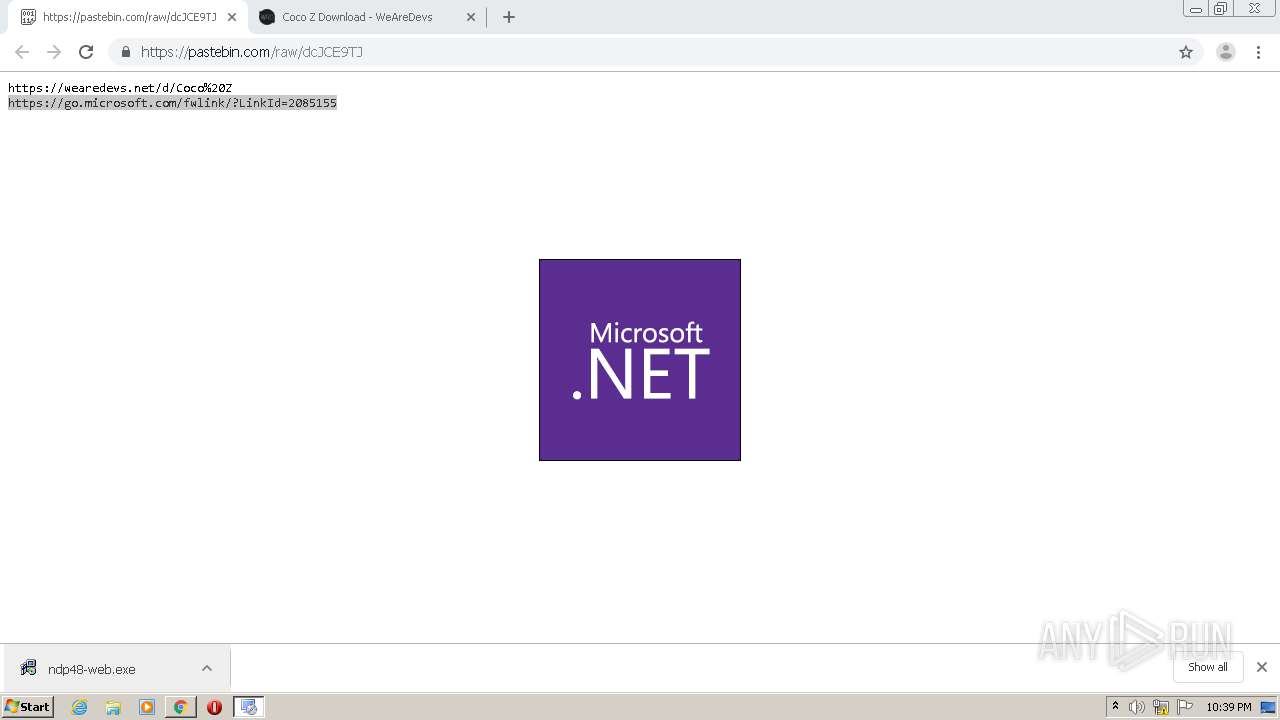This screenshot has width=1280, height=720.
Task: Click the Microsoft .NET splash image
Action: pyautogui.click(x=640, y=360)
